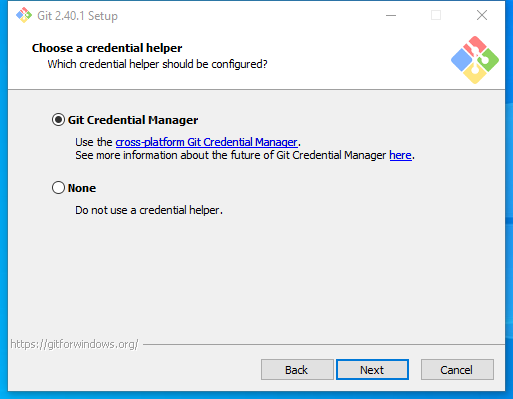Click the greyed-out maximize window button

(x=436, y=15)
